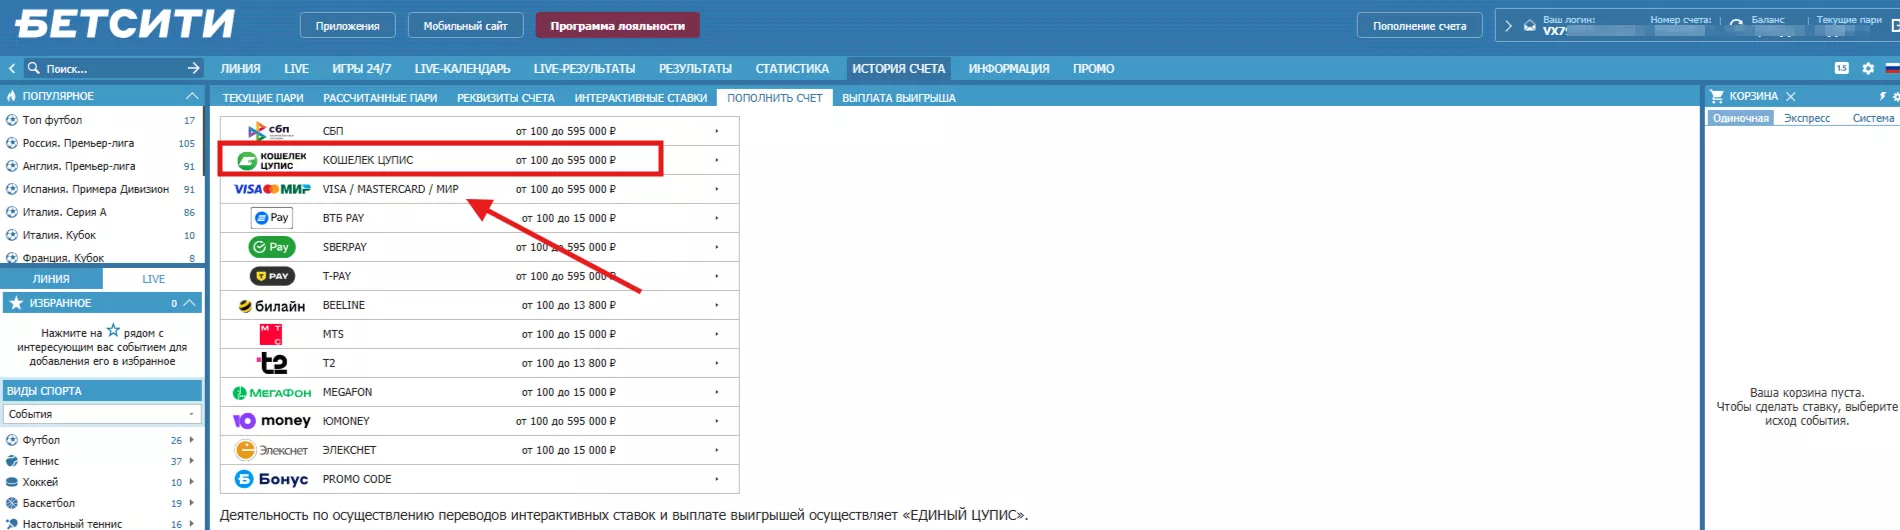Expand Теннис with its arrow
The width and height of the screenshot is (1900, 530).
191,461
